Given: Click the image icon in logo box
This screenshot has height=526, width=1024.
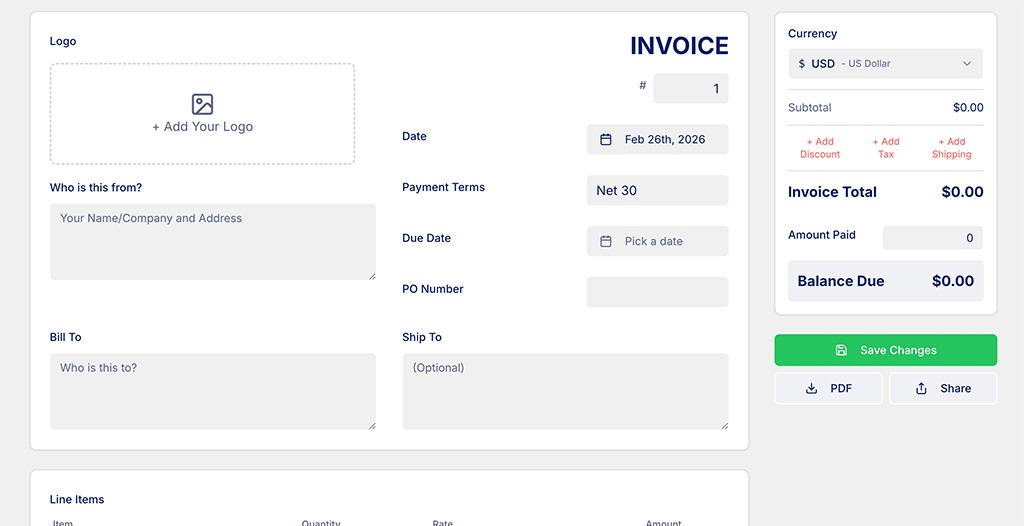Looking at the screenshot, I should [x=202, y=105].
